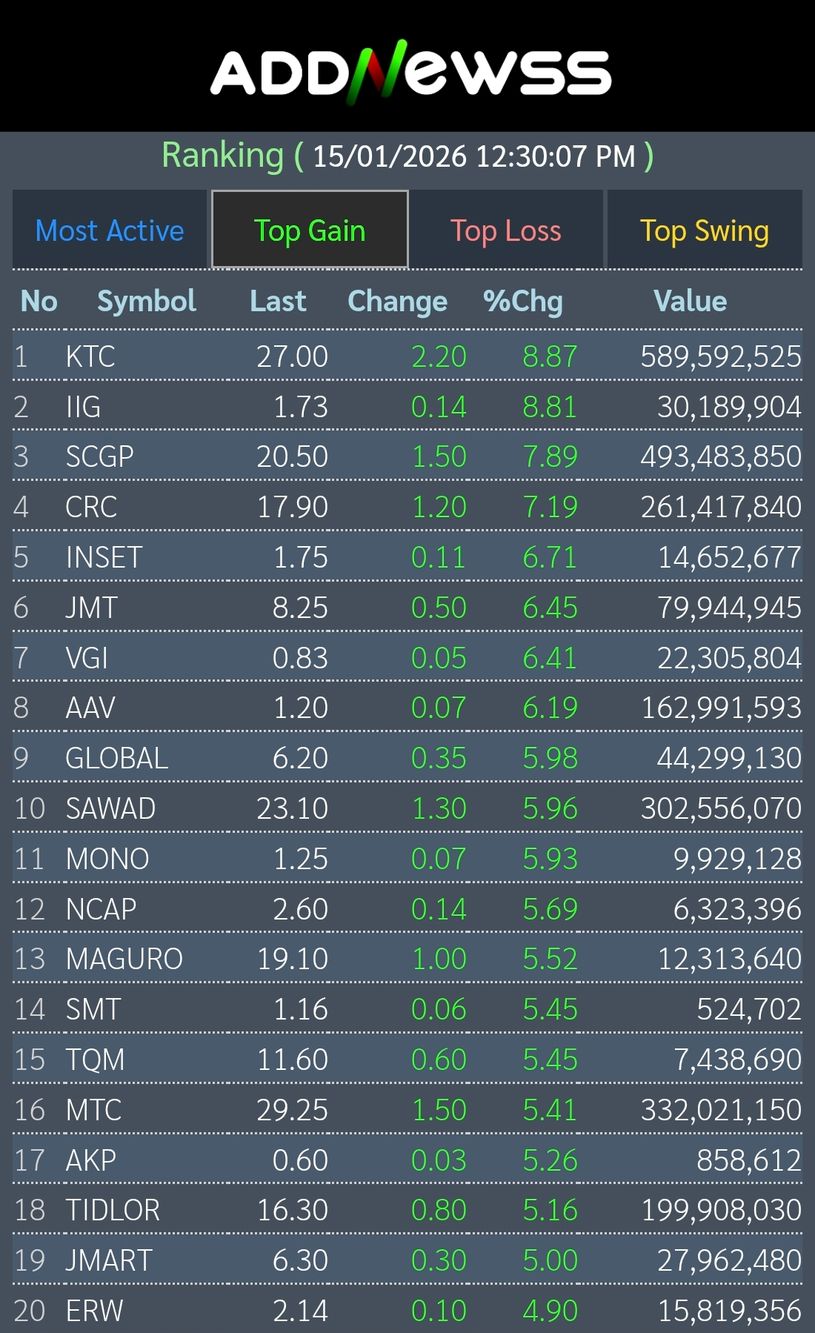This screenshot has height=1333, width=815.
Task: Open the Top Loss tab
Action: [x=506, y=231]
